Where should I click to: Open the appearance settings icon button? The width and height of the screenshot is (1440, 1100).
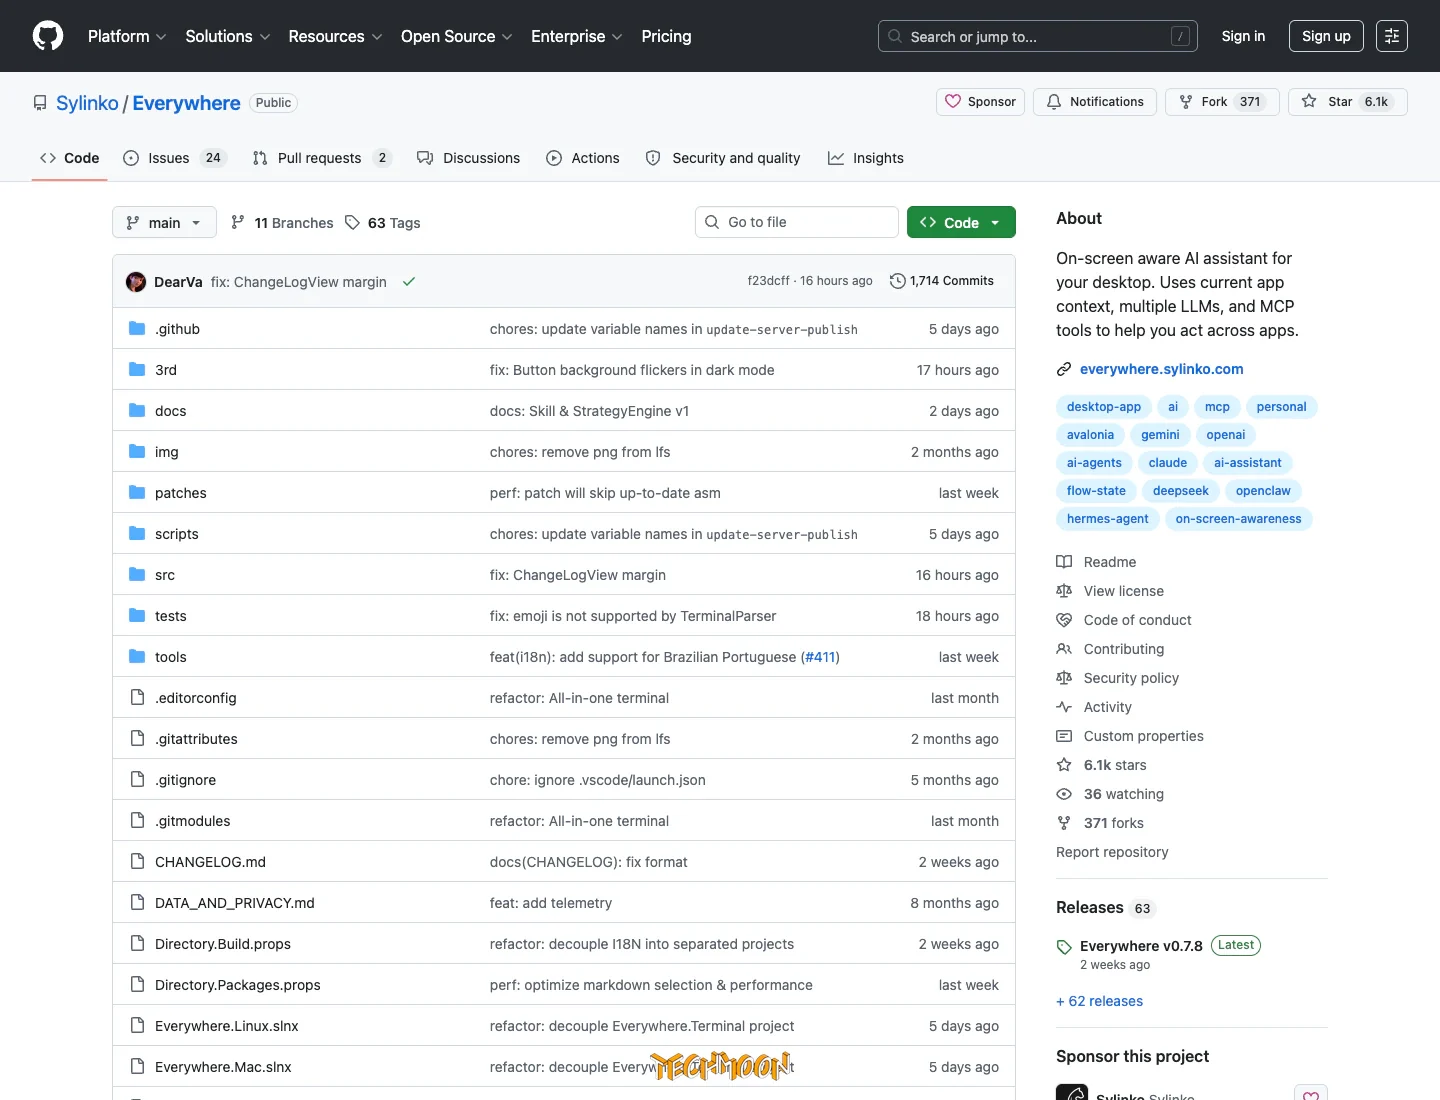1392,36
